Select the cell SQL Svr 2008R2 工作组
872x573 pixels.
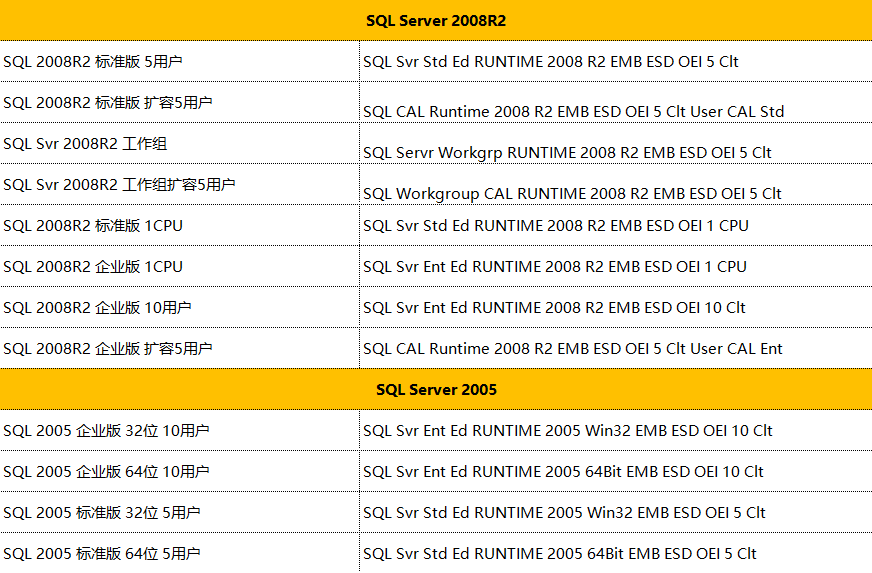pyautogui.click(x=180, y=144)
